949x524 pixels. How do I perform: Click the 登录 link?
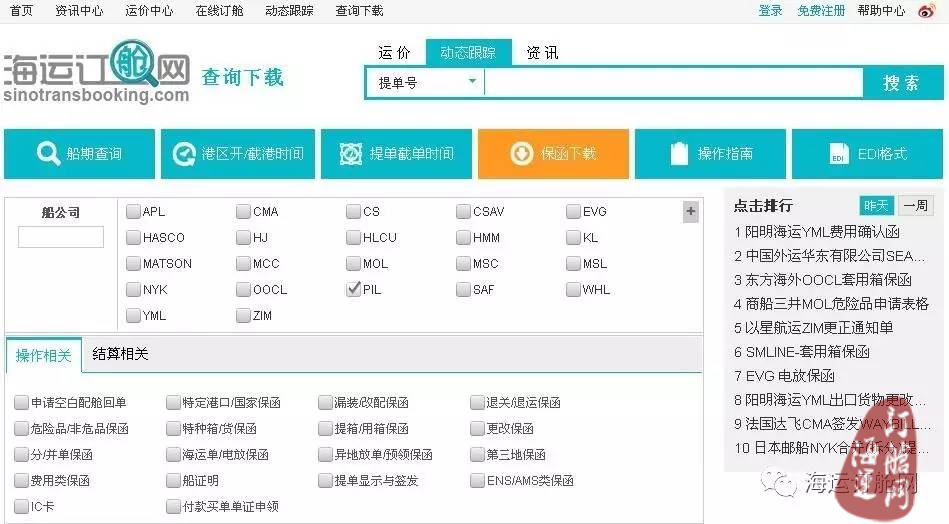point(770,10)
